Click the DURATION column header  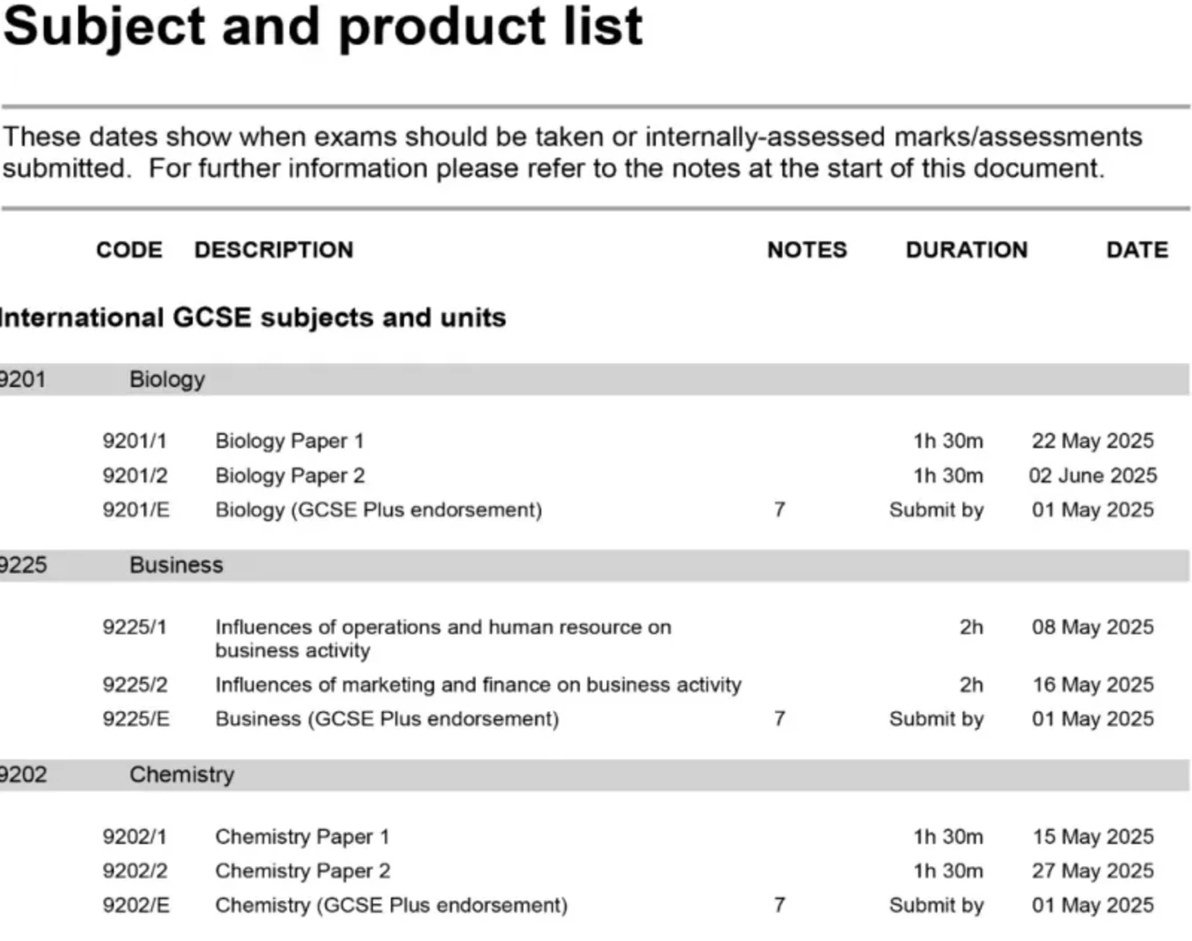point(966,250)
